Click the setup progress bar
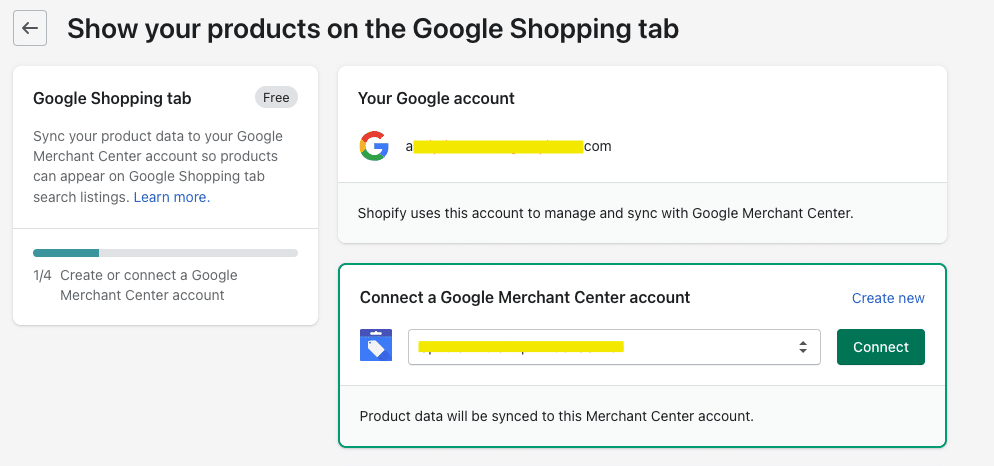The image size is (994, 466). pyautogui.click(x=165, y=253)
